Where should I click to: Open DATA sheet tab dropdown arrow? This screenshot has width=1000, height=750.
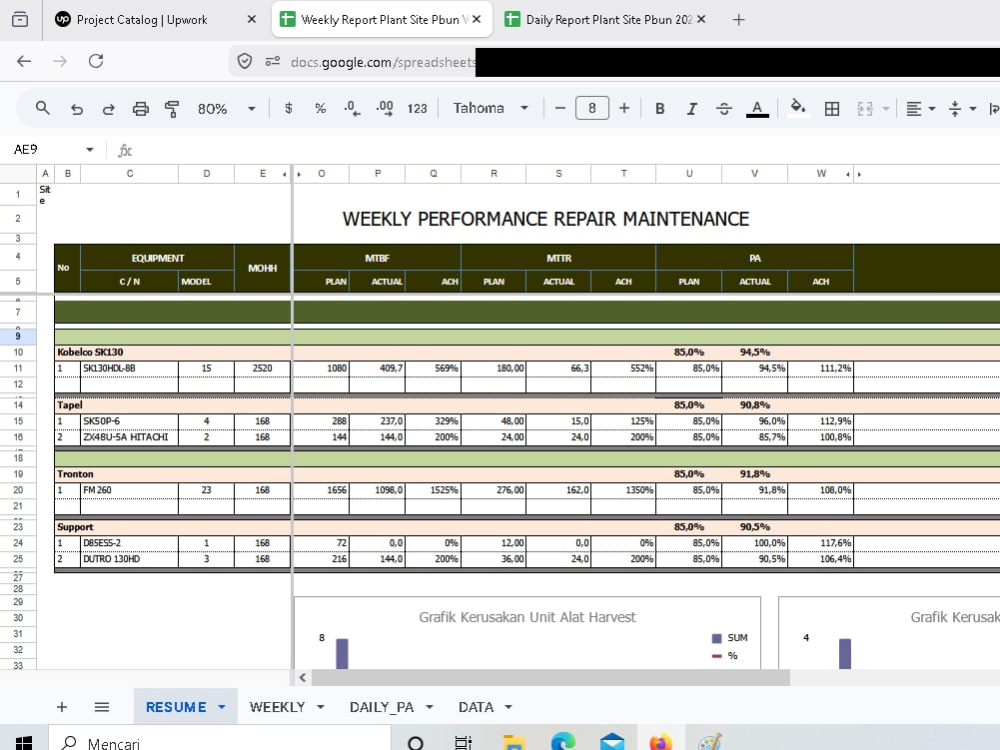(x=508, y=707)
